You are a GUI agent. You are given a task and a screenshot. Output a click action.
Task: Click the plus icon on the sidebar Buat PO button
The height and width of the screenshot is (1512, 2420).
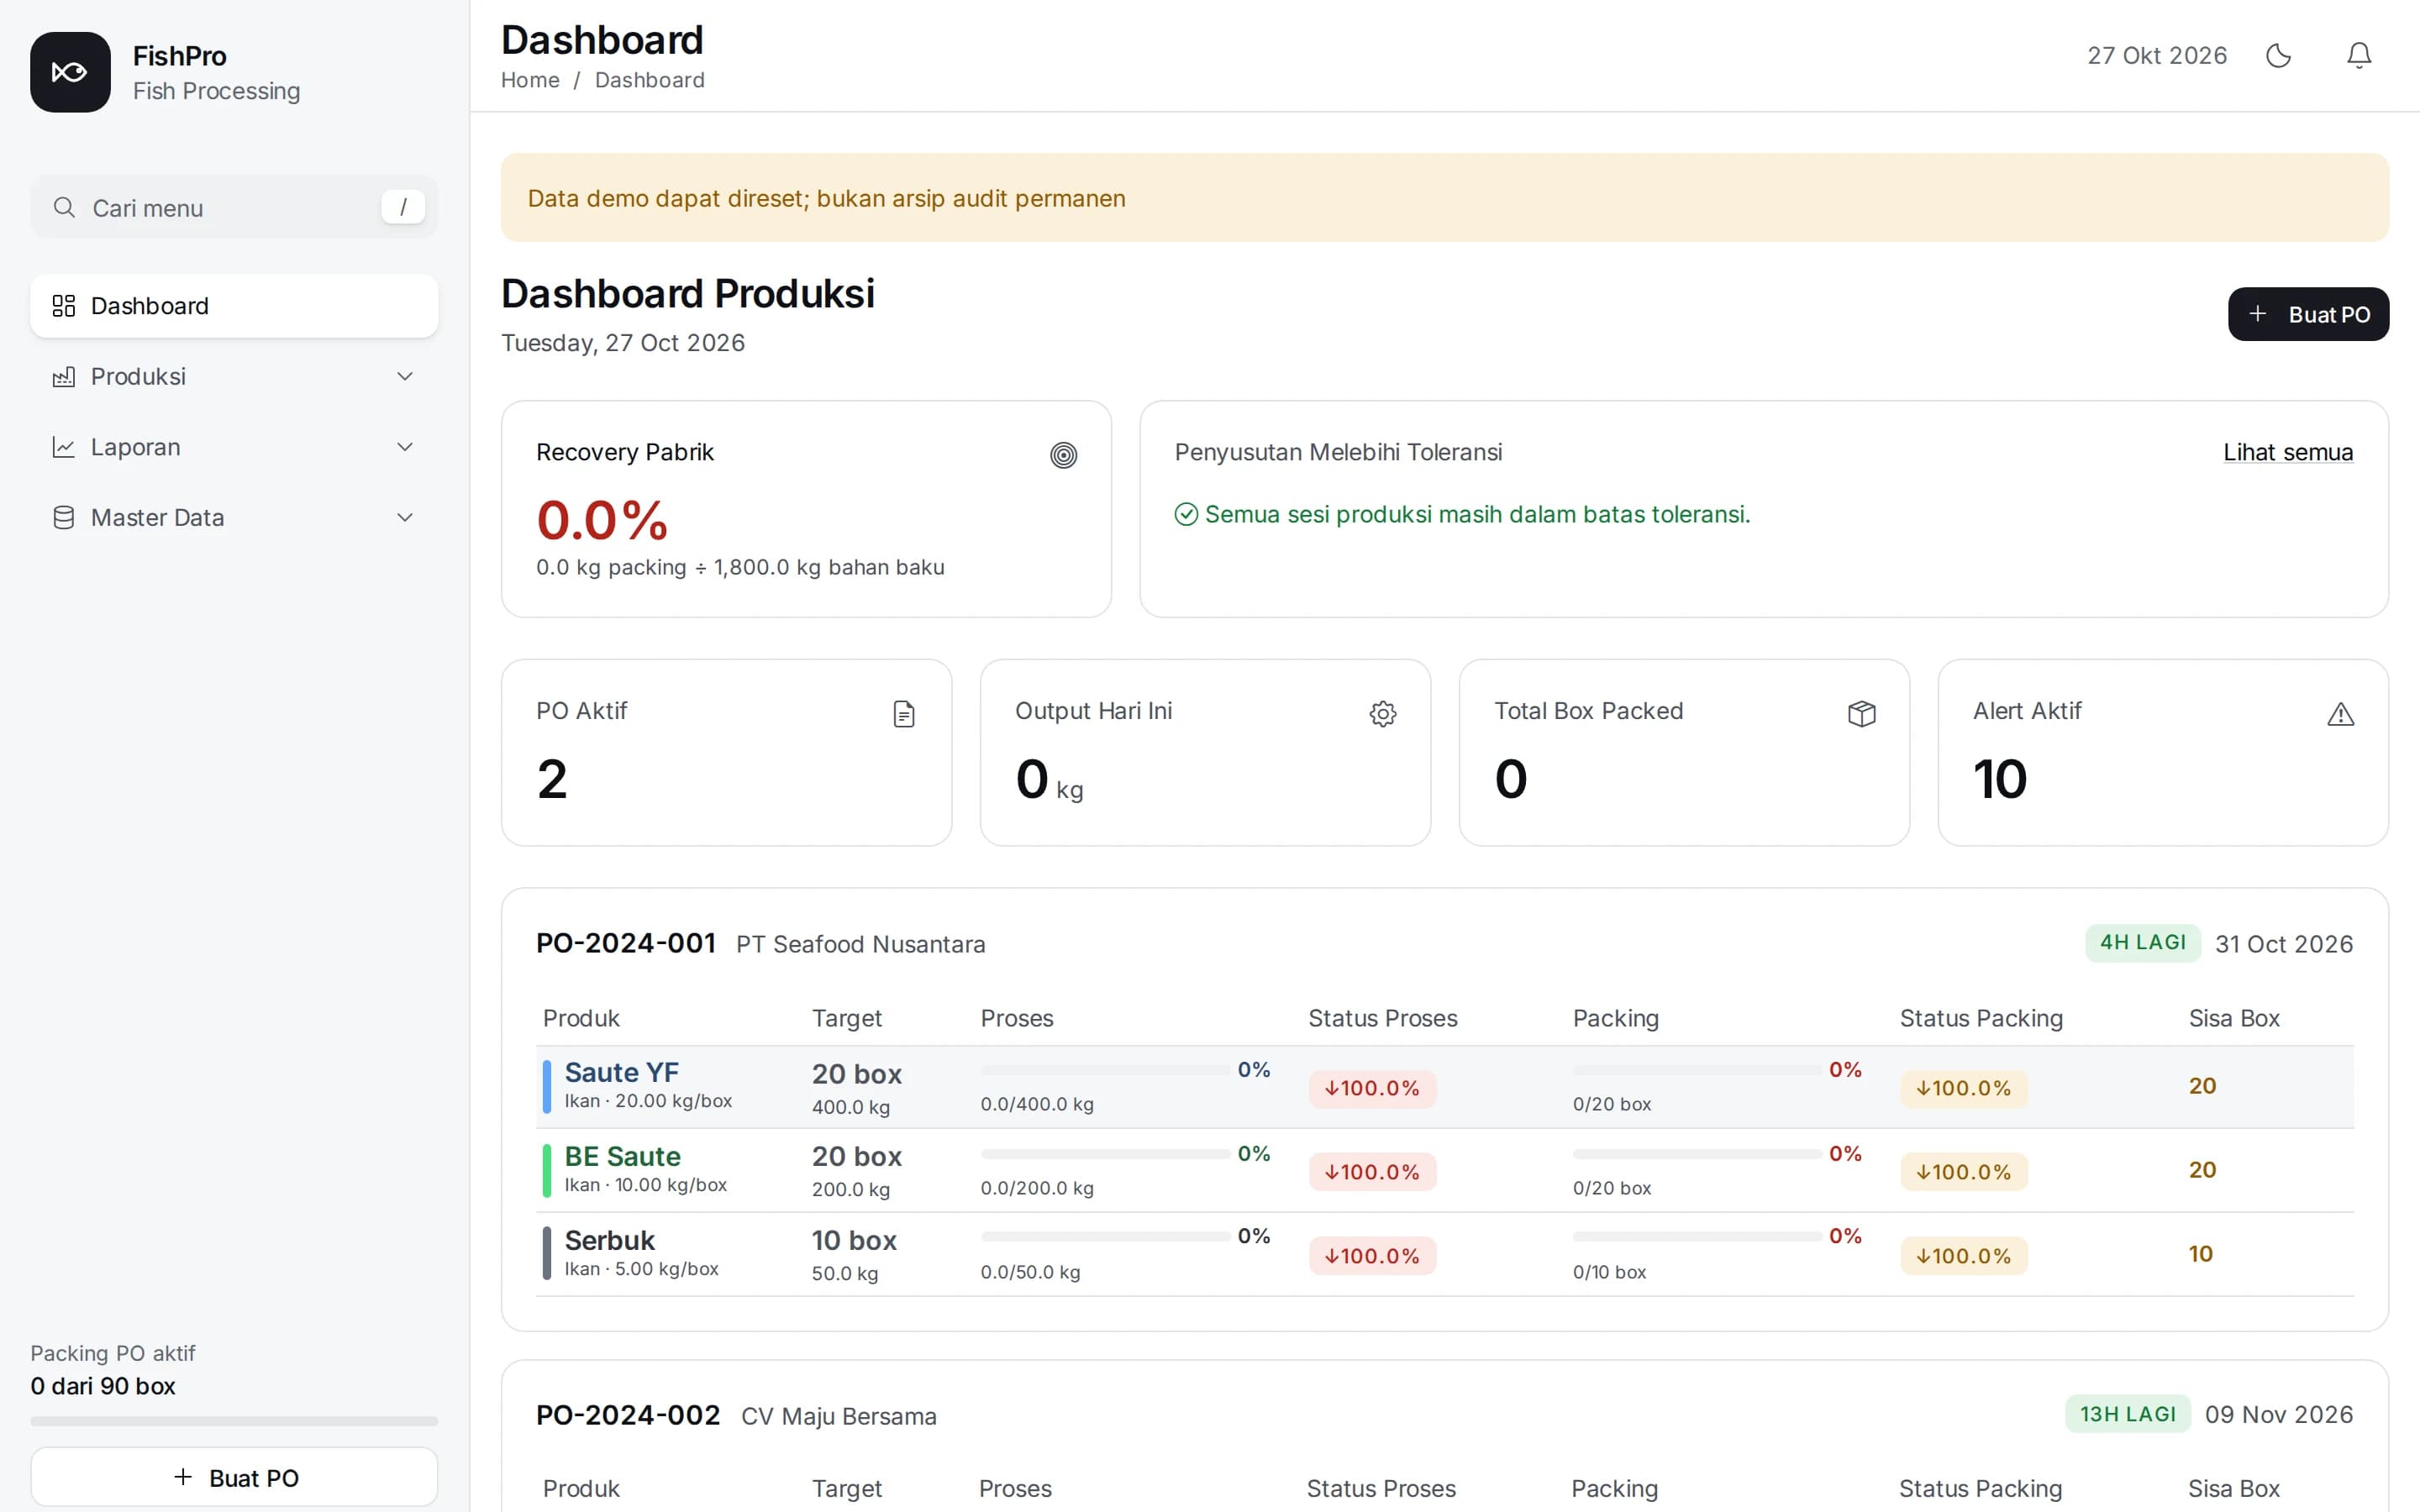183,1477
